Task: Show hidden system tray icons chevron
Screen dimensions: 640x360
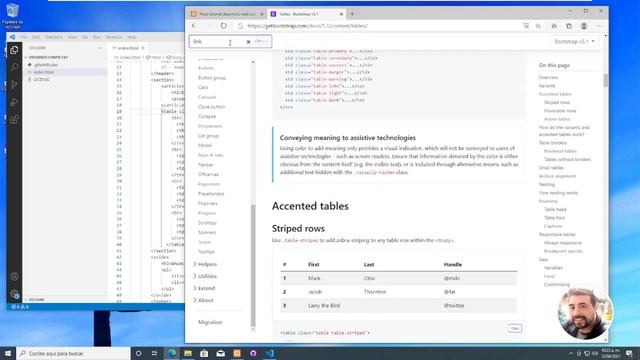Action: 571,353
